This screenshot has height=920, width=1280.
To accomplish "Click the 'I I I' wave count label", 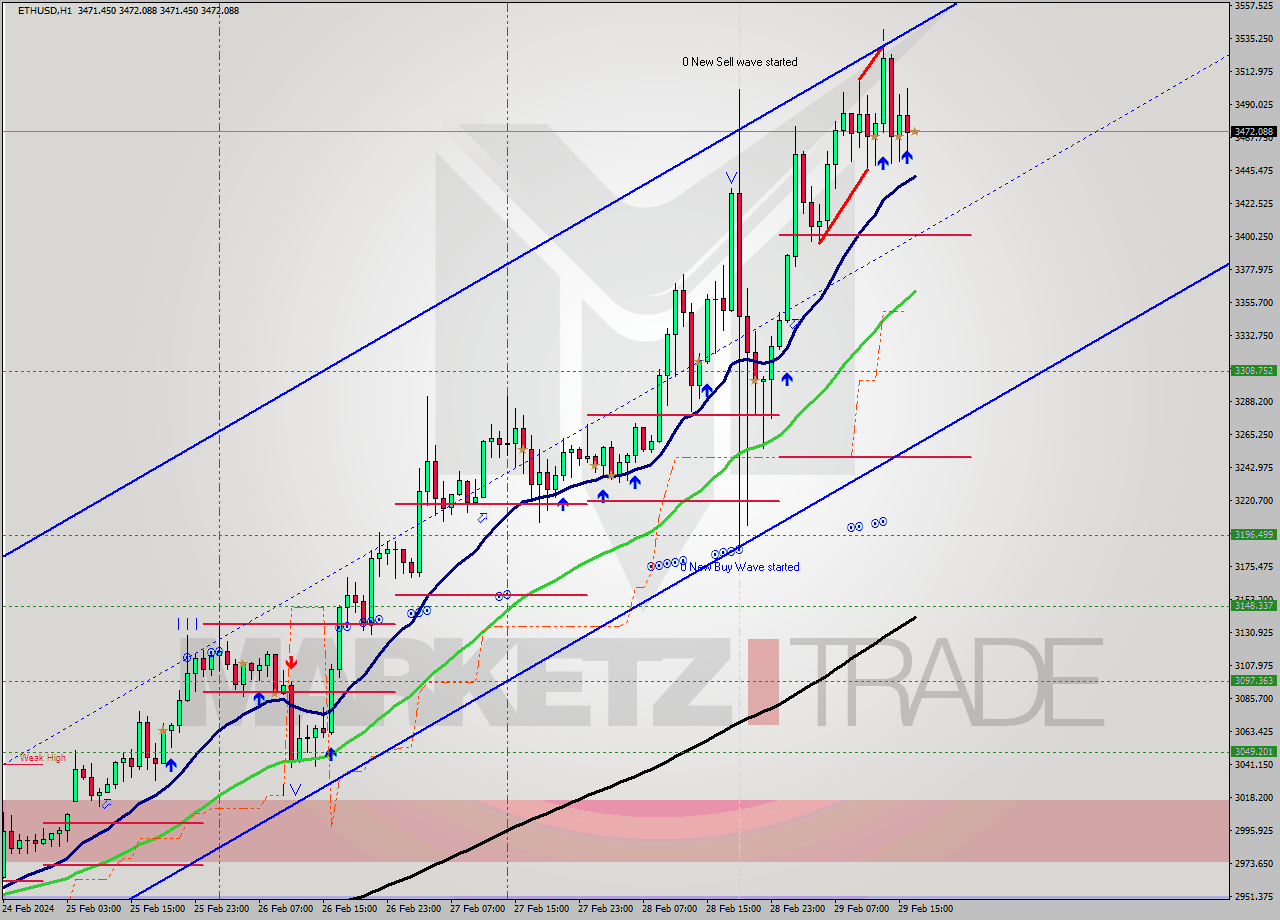I will [x=188, y=624].
